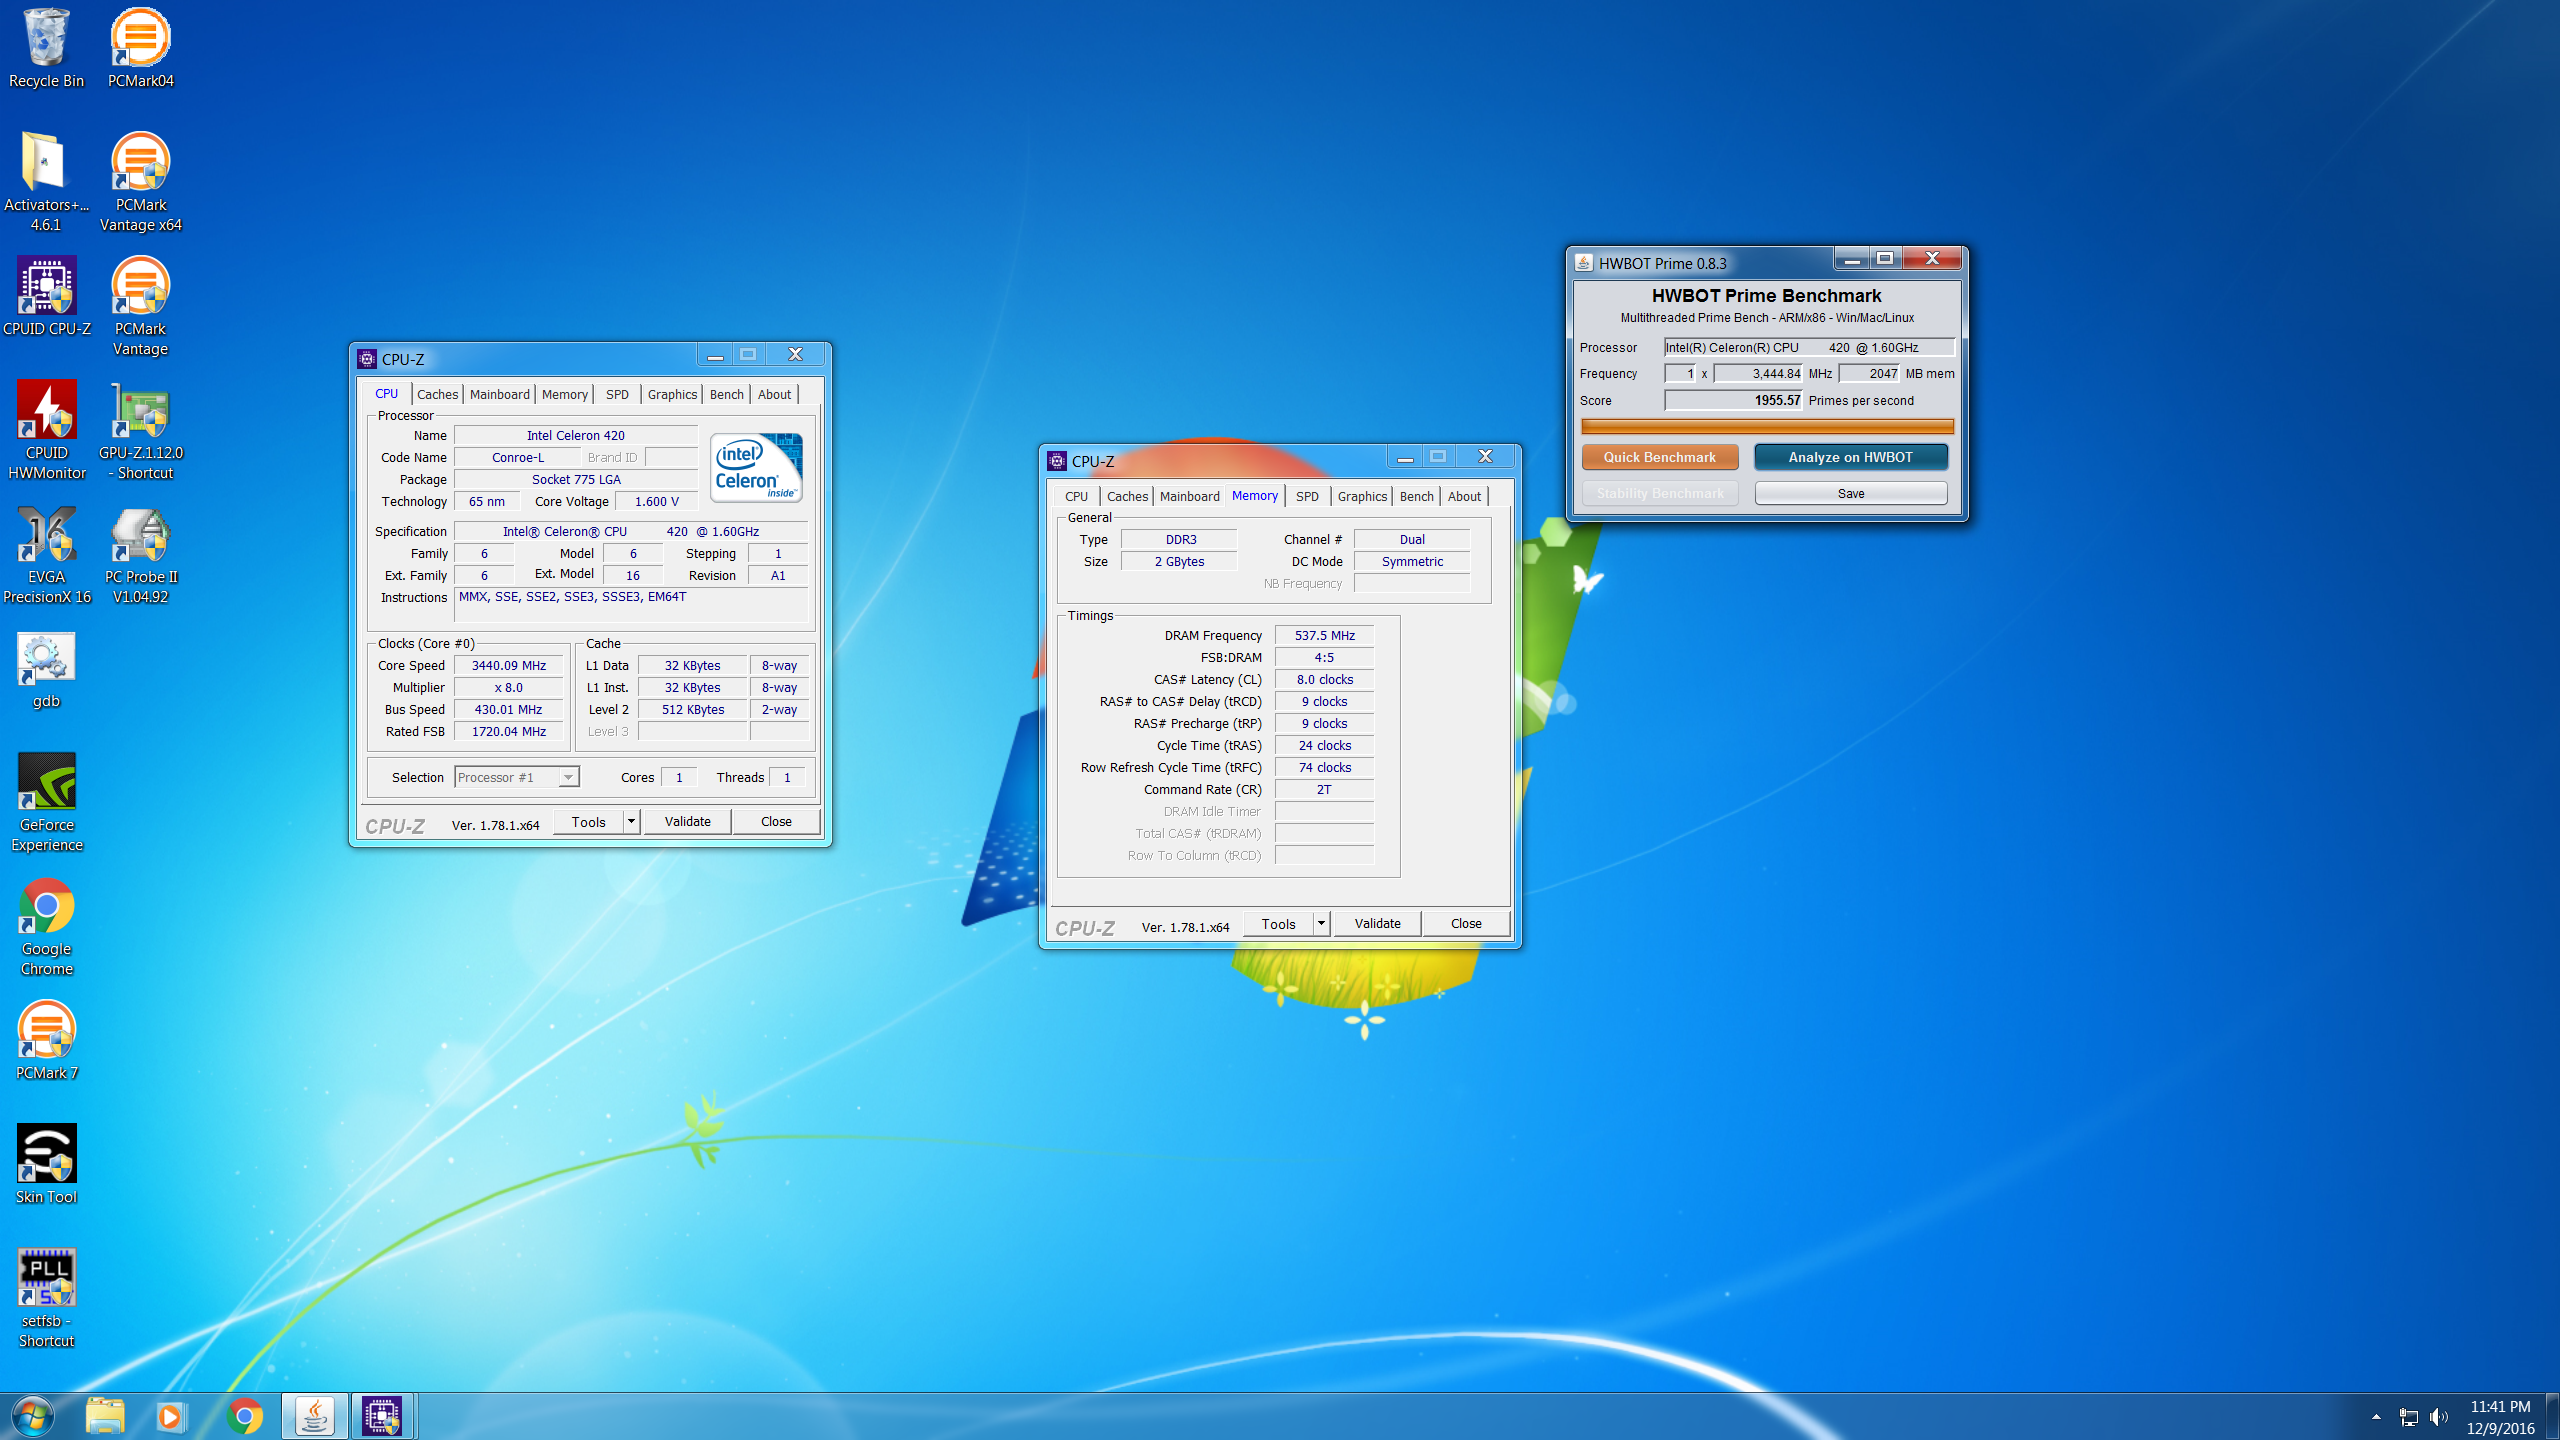Start the Quick Benchmark in HWBOT Prime
The width and height of the screenshot is (2560, 1440).
pos(1660,457)
